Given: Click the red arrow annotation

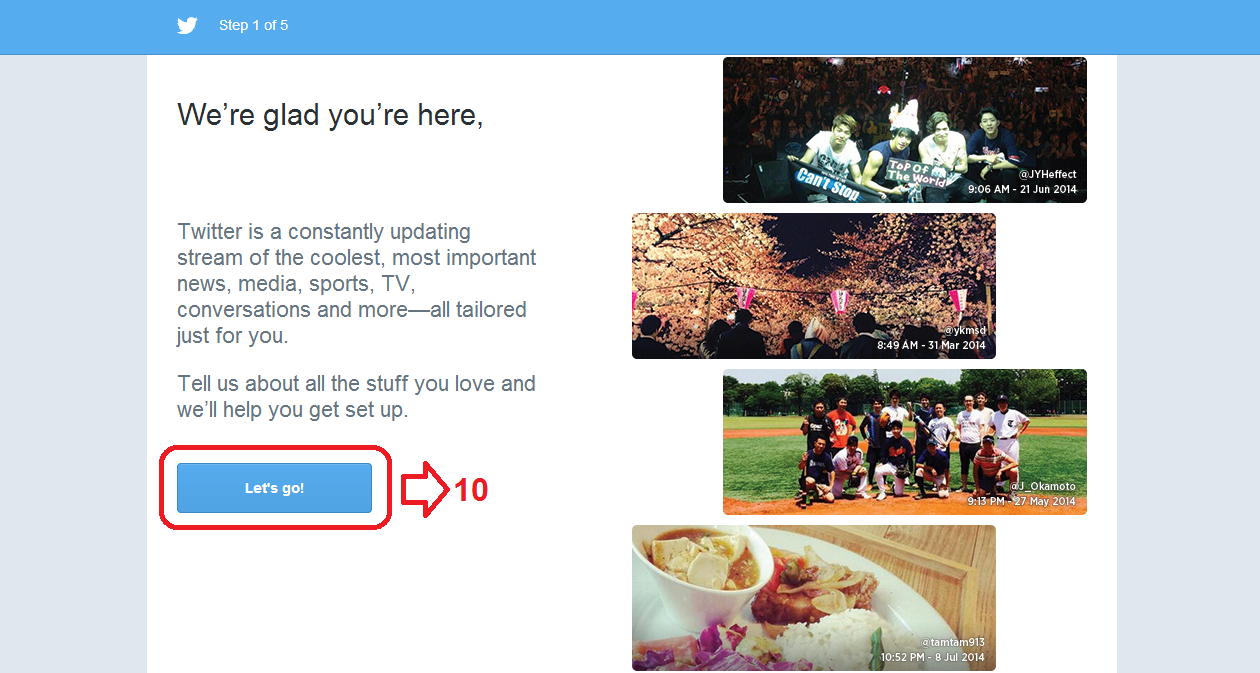Looking at the screenshot, I should (x=424, y=489).
